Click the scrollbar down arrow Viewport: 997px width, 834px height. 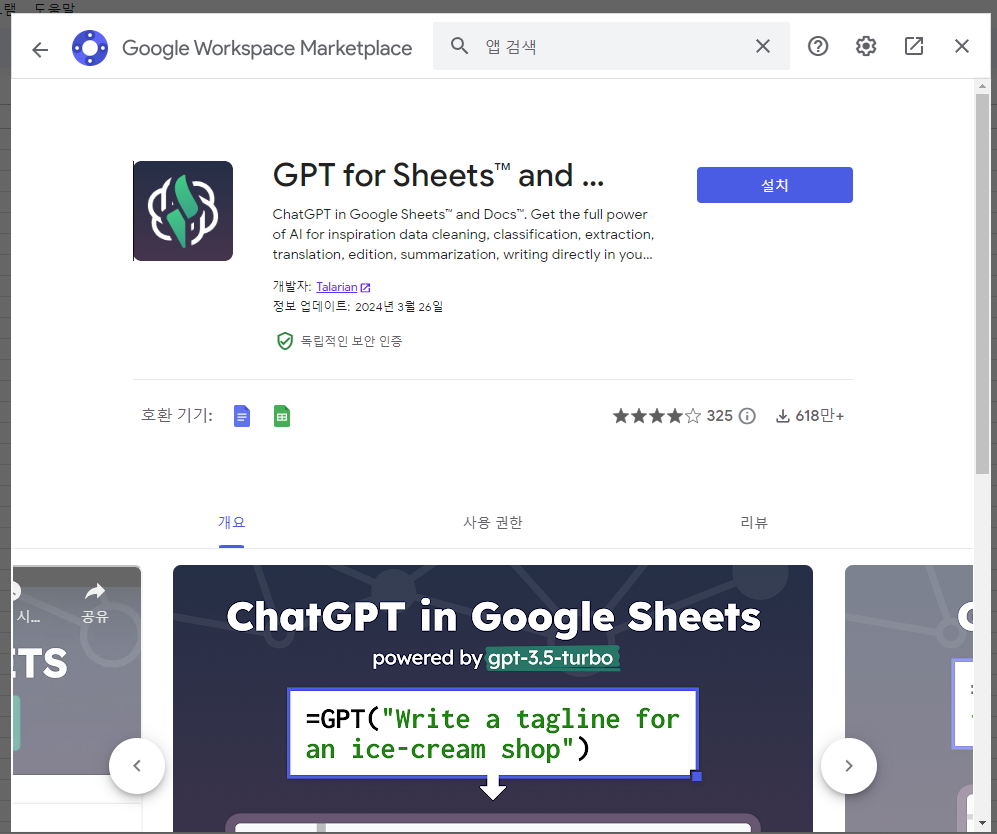(x=982, y=824)
